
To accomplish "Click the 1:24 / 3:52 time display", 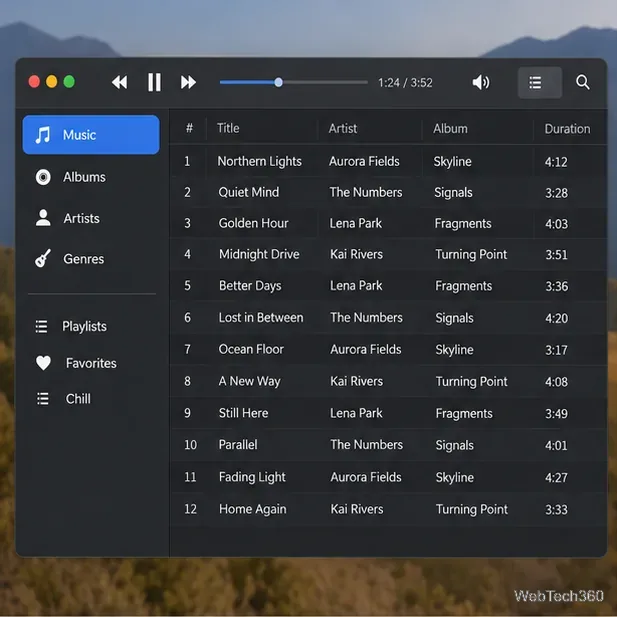I will coord(405,83).
